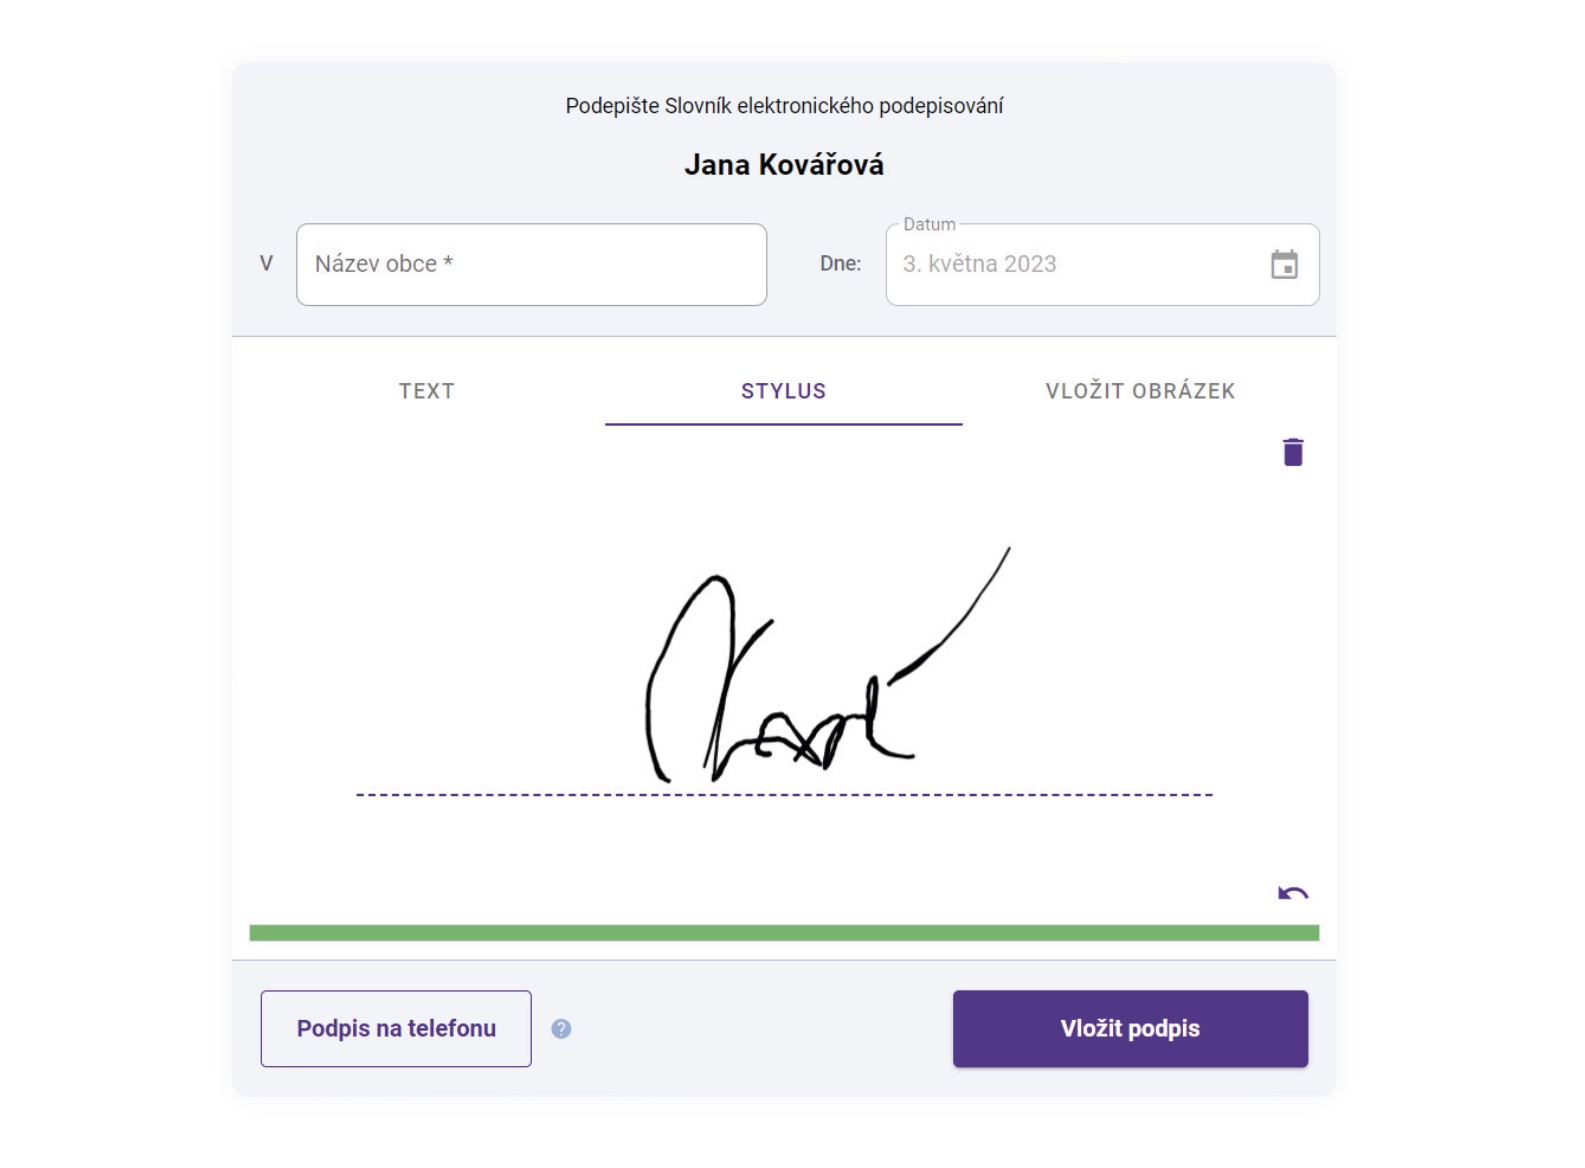Open the VLOŽIT OBRÁZEK tab
Screen dimensions: 1585x1168
[x=1140, y=391]
